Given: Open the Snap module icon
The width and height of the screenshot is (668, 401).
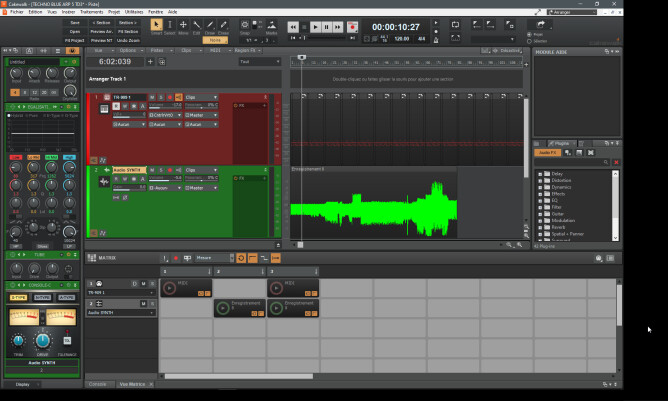Looking at the screenshot, I should 245,25.
